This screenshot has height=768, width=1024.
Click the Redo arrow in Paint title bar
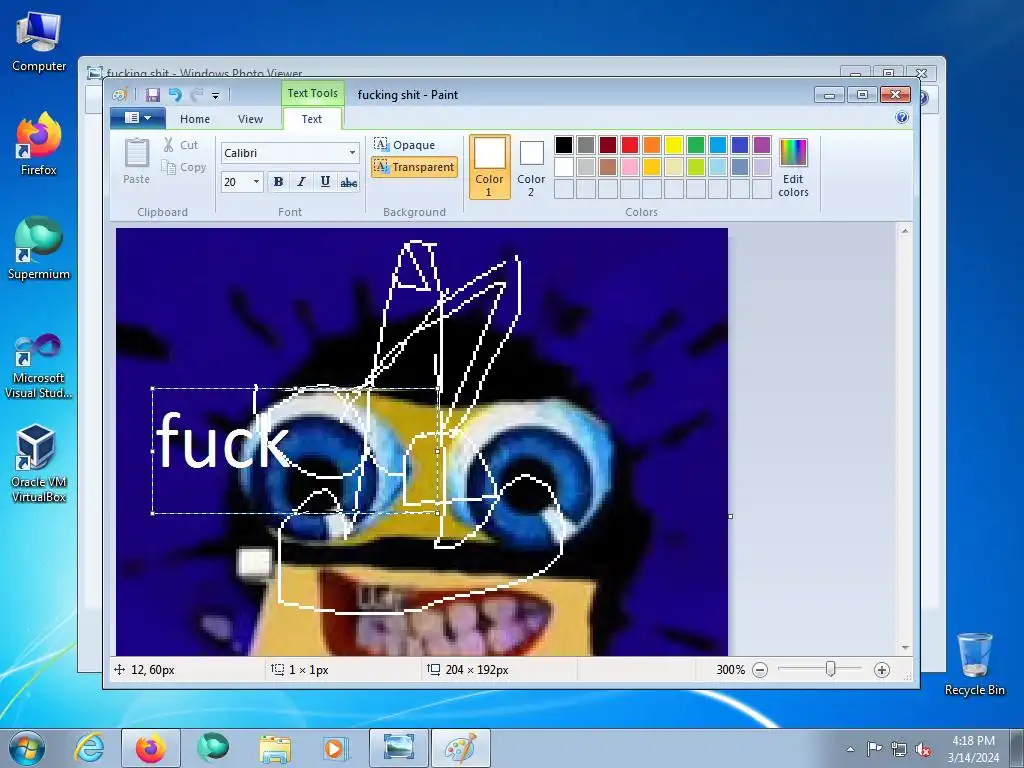(x=197, y=95)
